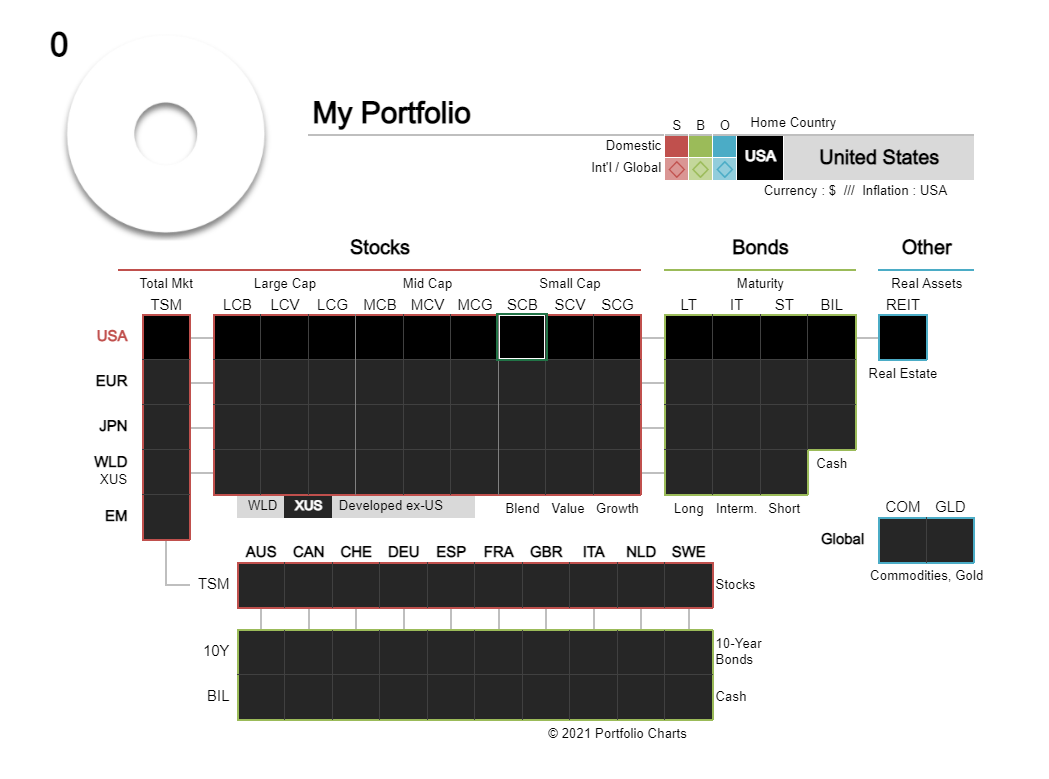1049x779 pixels.
Task: Select the USA LCV large cap value cell
Action: tap(284, 337)
